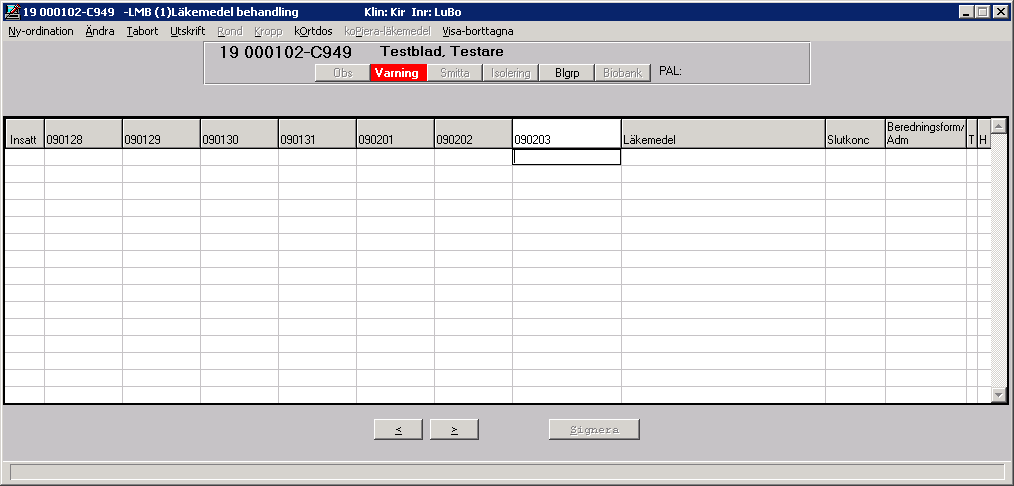Click the scrollbar up arrow of the grid

pos(999,126)
